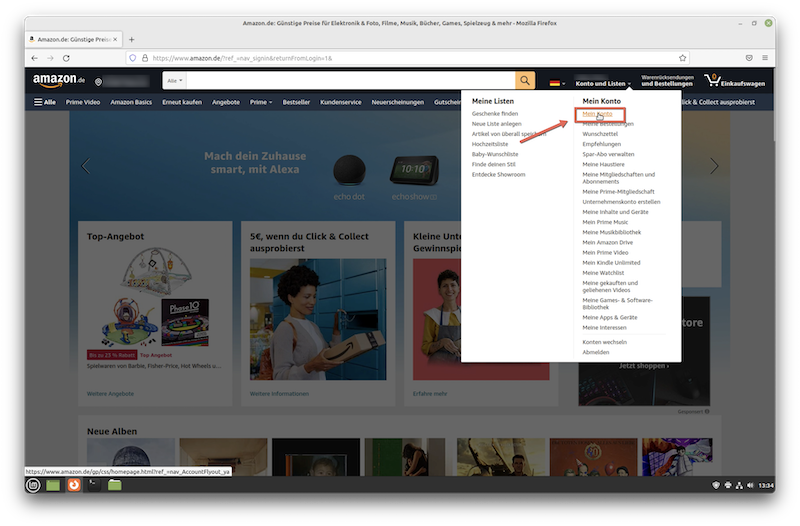Screen dimensions: 800x526
Task: Open Kundenservice in navigation bar
Action: (x=341, y=102)
